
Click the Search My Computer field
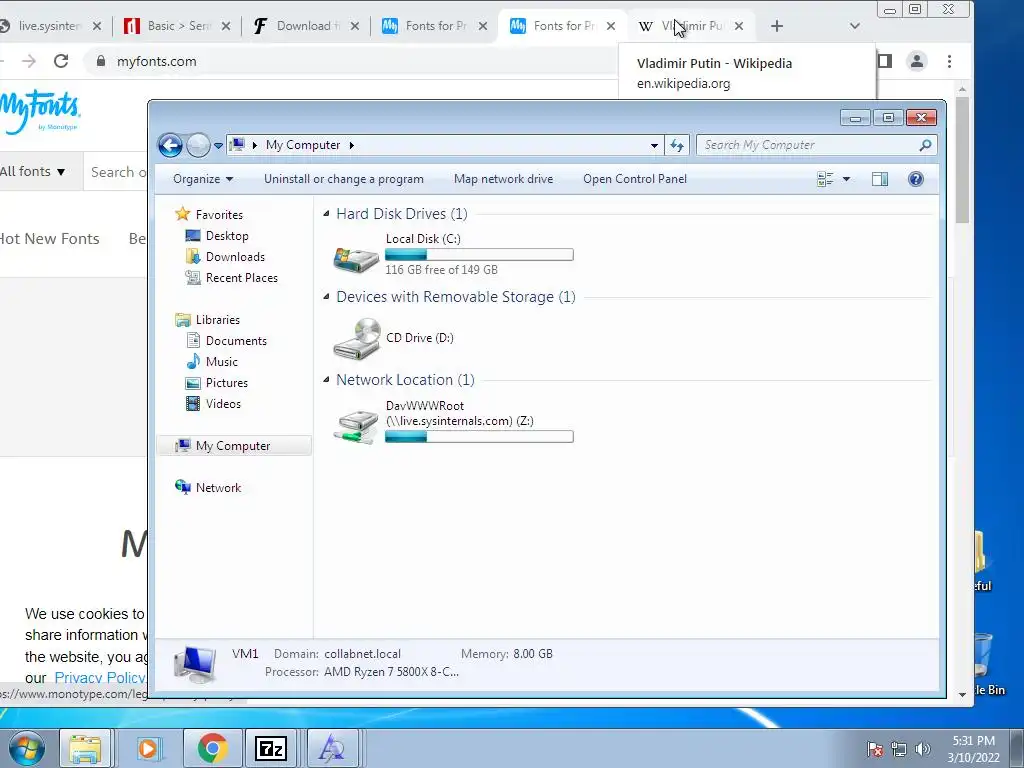816,145
